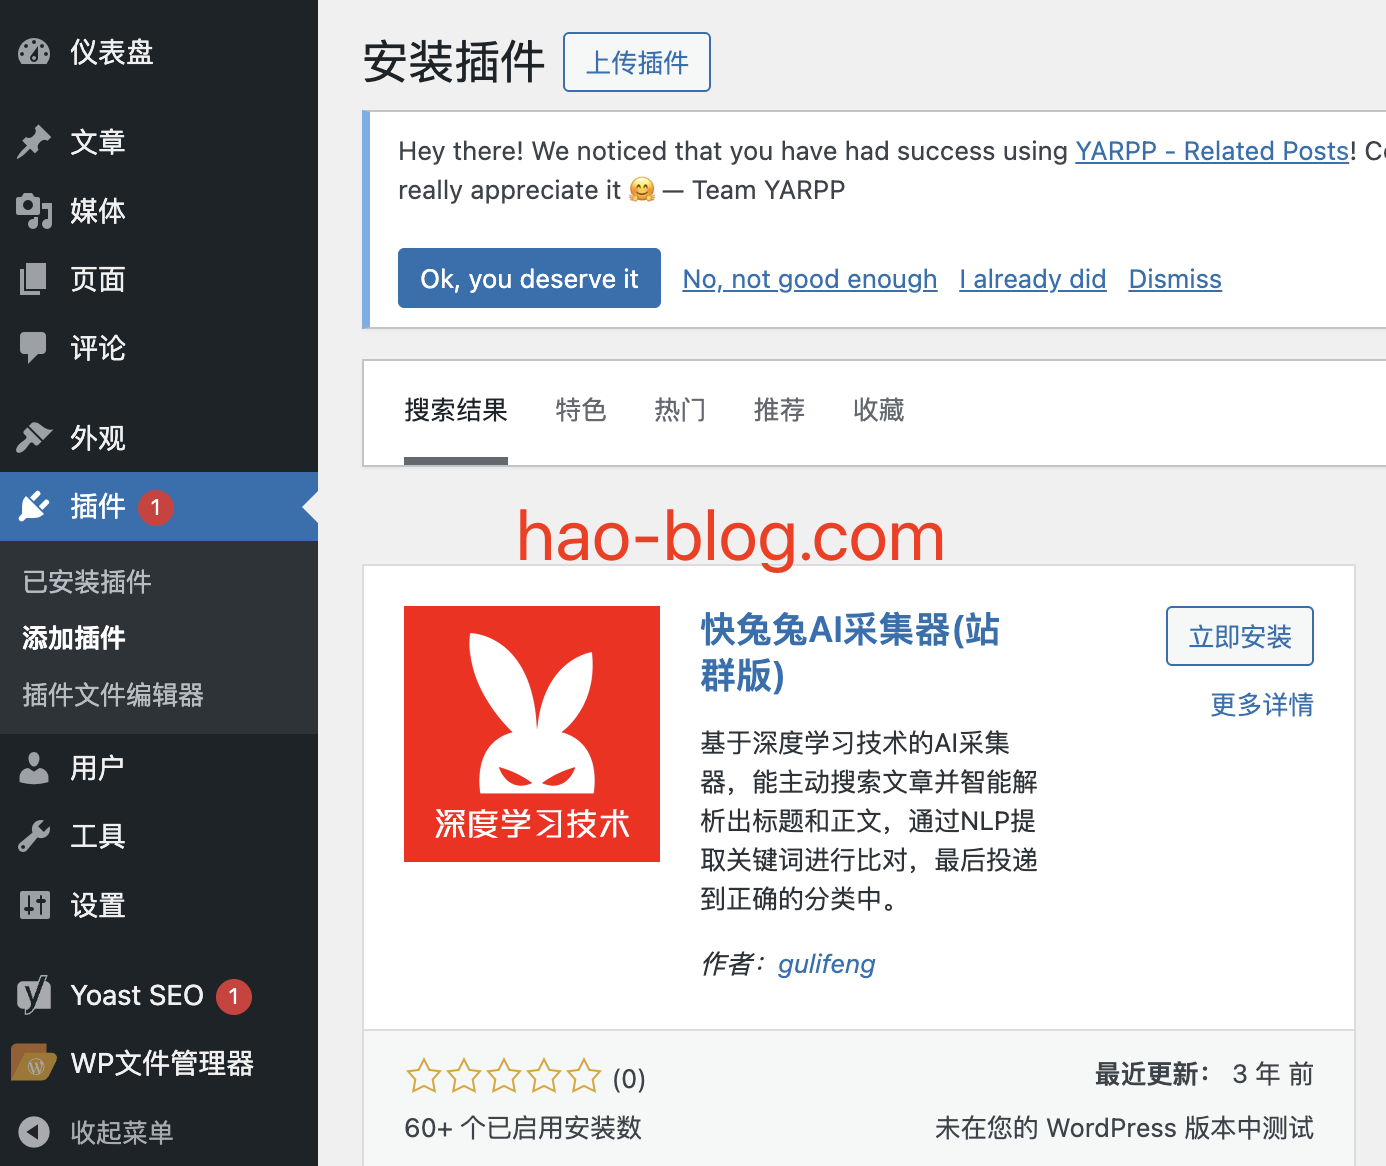
Task: Click the Media library icon
Action: 34,211
